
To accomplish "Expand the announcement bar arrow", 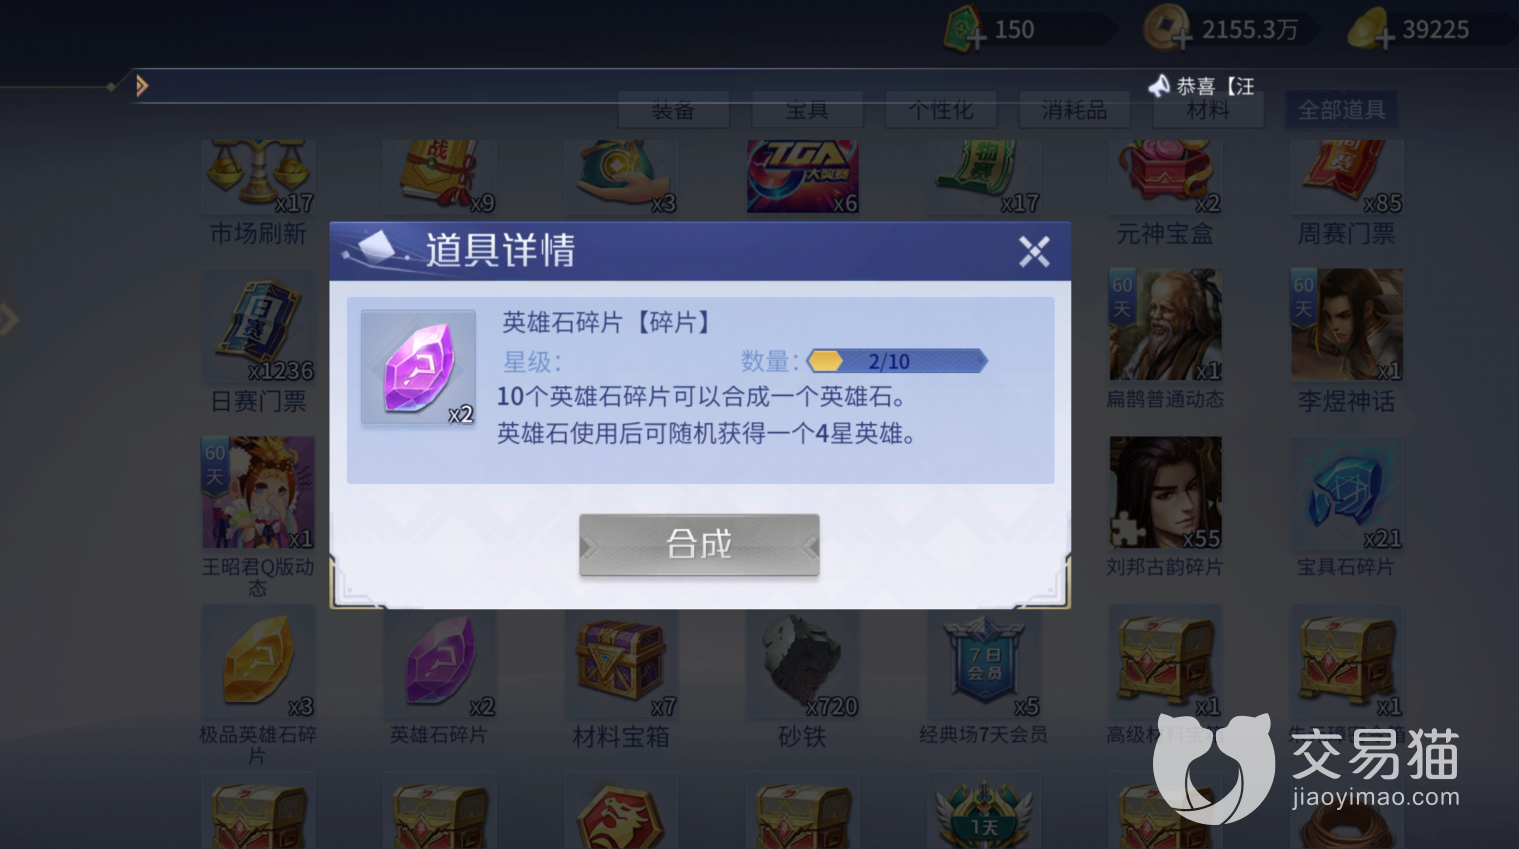I will click(x=142, y=86).
